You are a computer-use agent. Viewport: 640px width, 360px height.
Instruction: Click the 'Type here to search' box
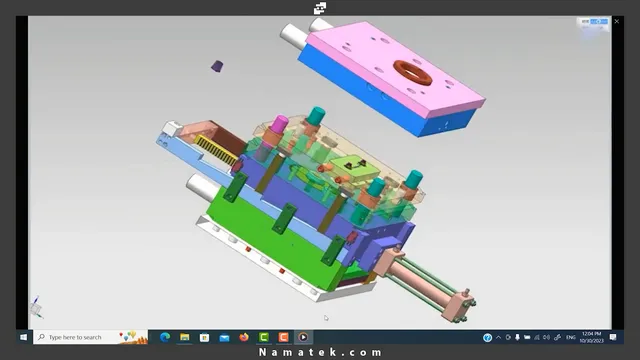point(90,337)
